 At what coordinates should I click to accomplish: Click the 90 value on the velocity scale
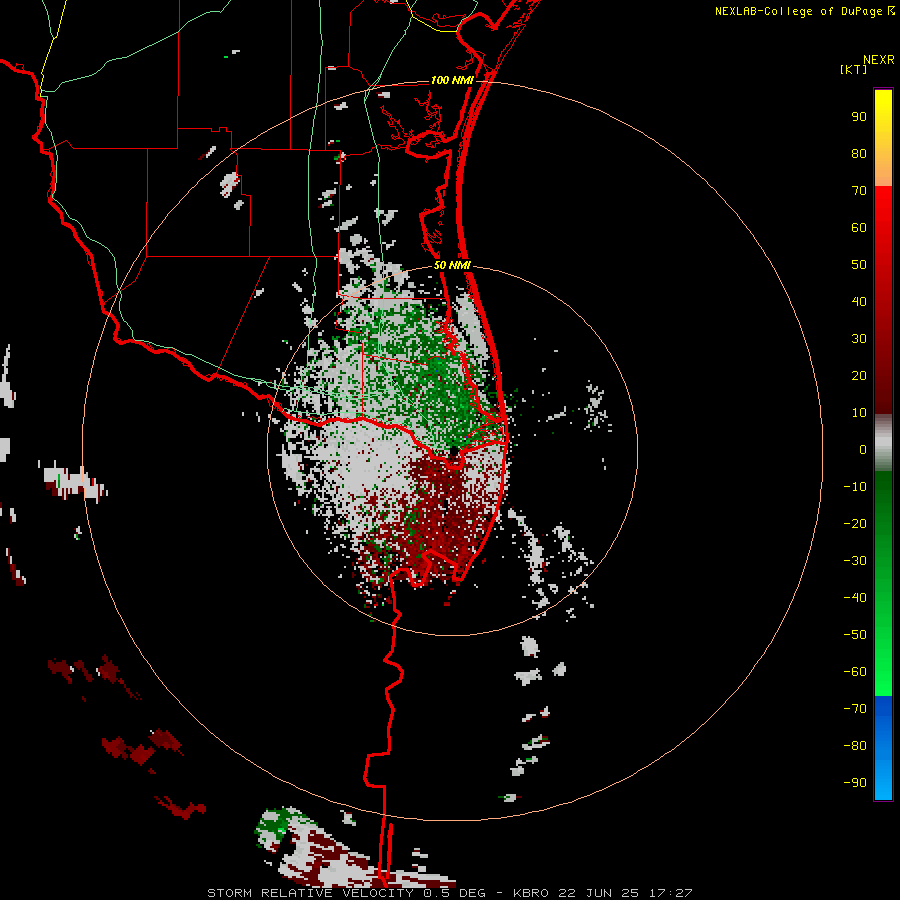(x=859, y=117)
